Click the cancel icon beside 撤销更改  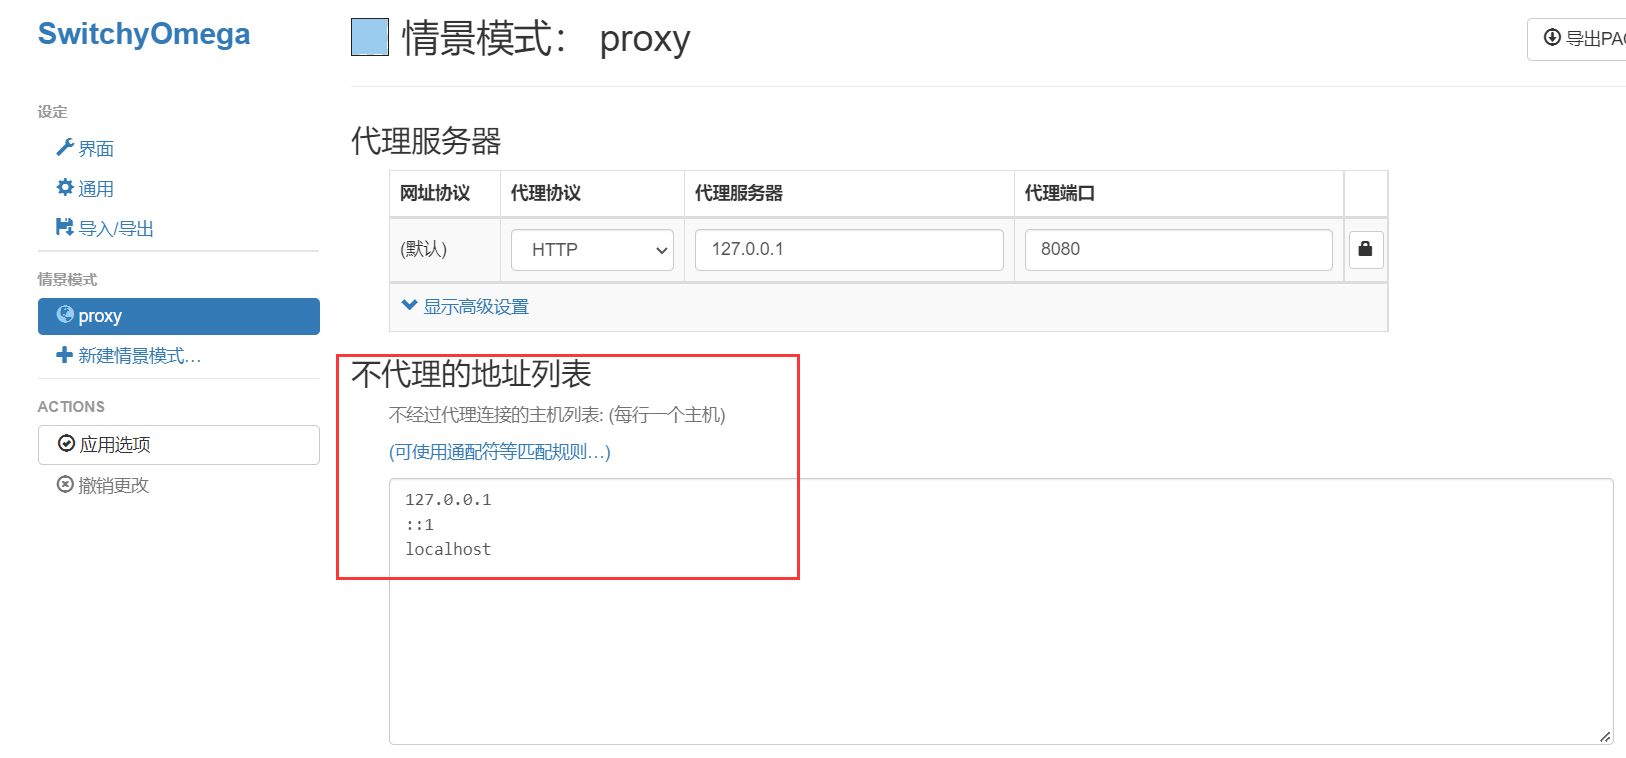coord(65,485)
